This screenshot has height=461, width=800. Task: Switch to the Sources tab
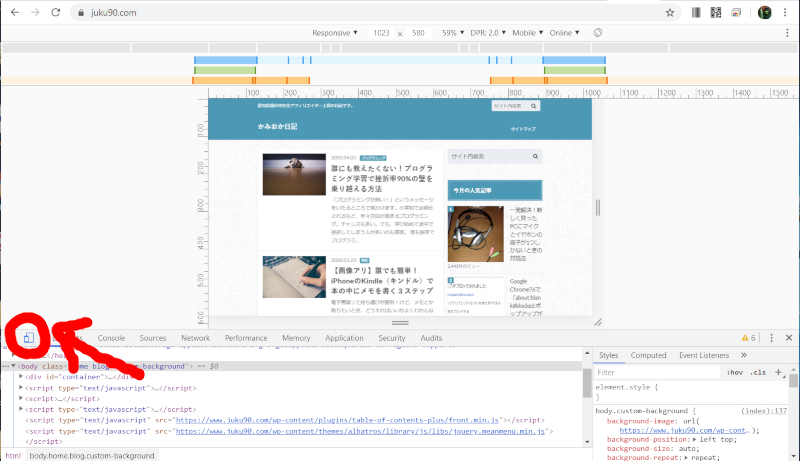point(153,338)
